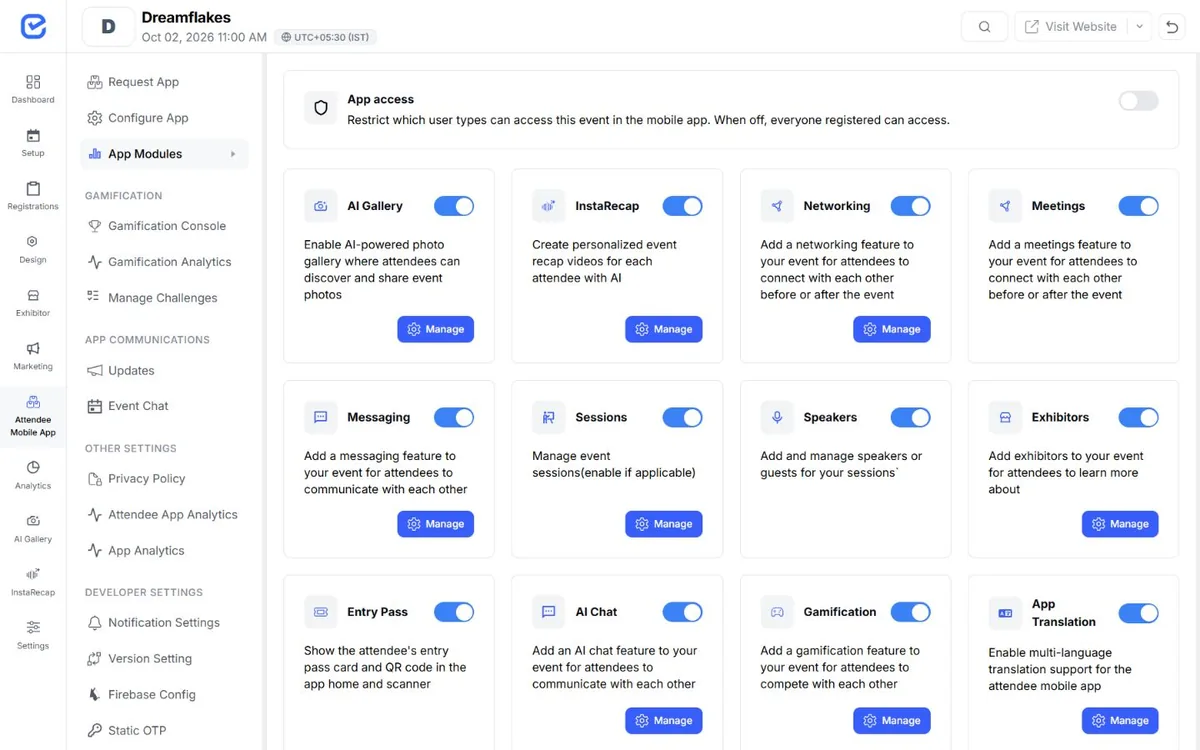Click Manage on AI Gallery card
The width and height of the screenshot is (1200, 750).
point(435,329)
